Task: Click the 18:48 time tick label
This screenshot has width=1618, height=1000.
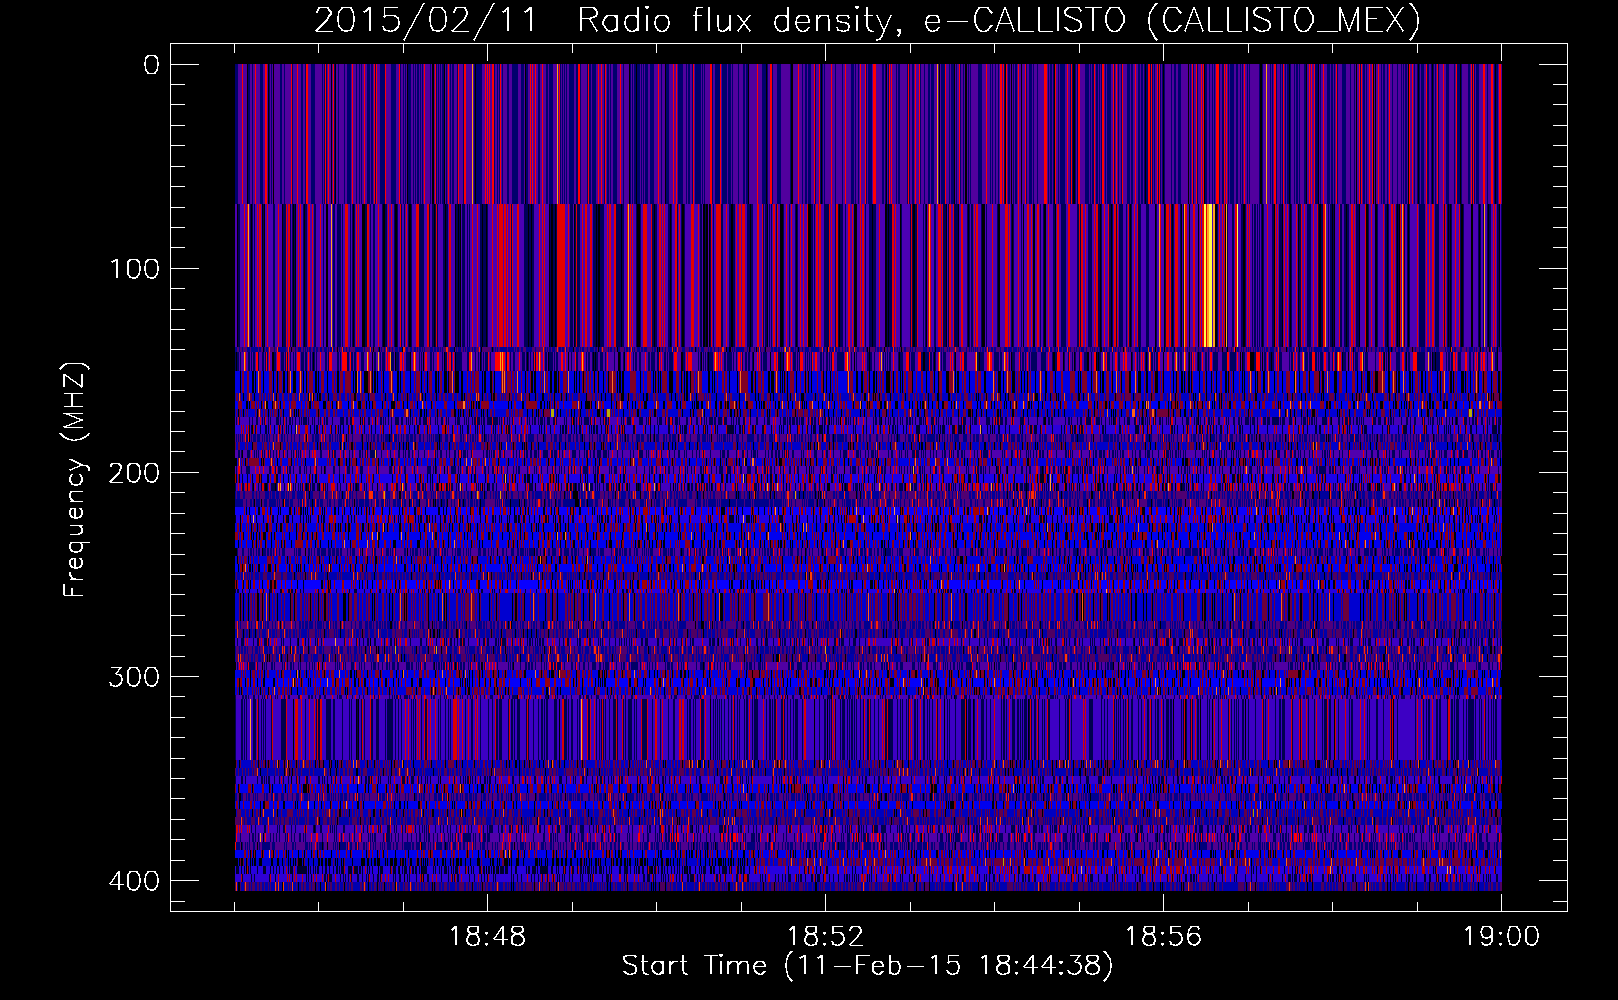Action: click(488, 937)
